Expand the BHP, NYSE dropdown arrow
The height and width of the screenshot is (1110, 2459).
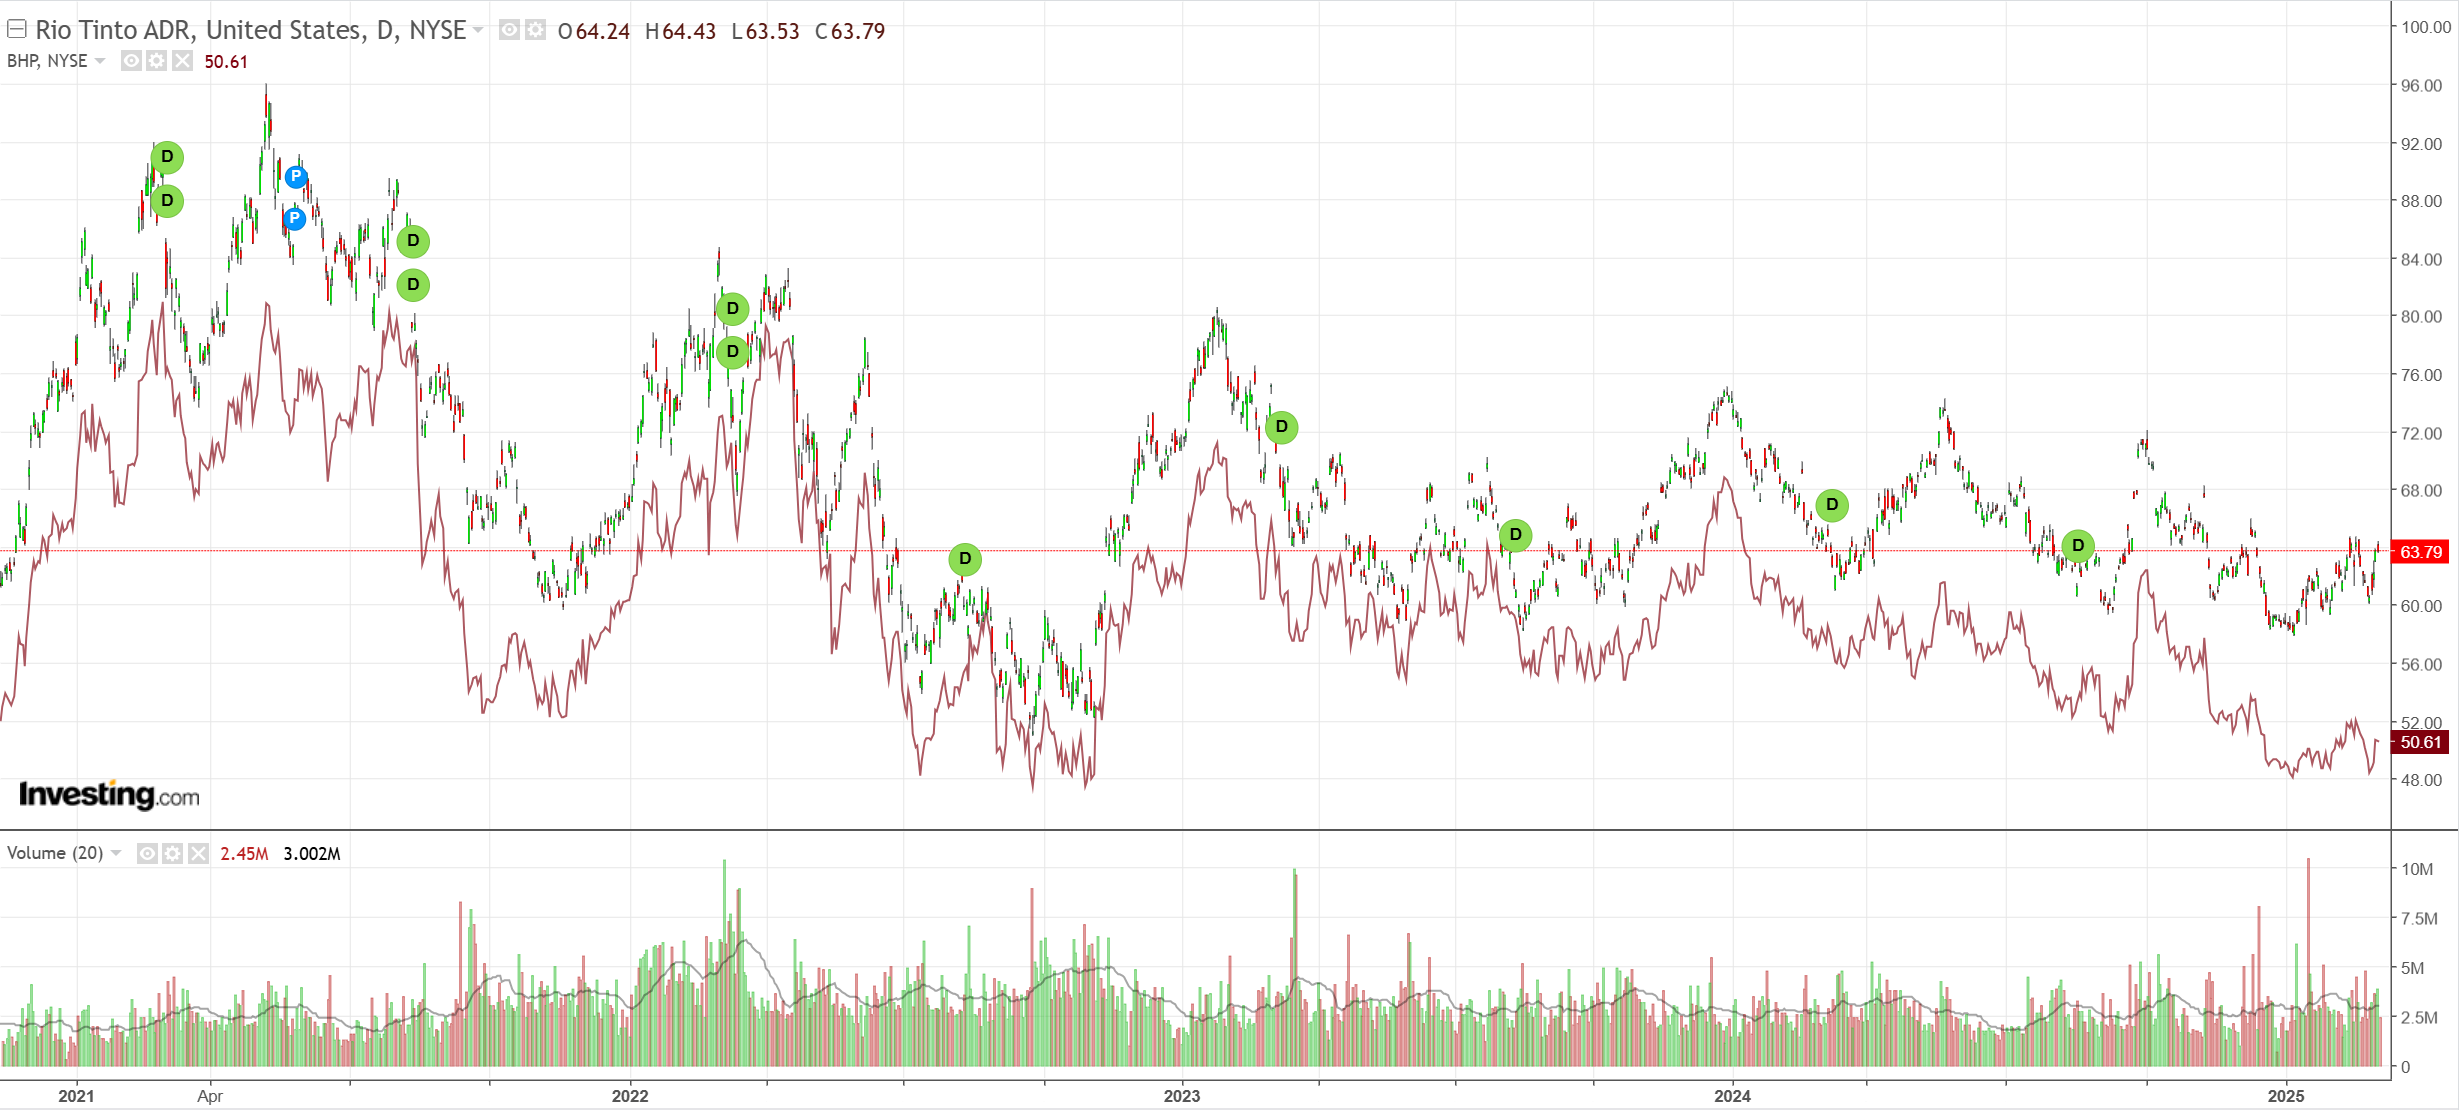tap(100, 61)
